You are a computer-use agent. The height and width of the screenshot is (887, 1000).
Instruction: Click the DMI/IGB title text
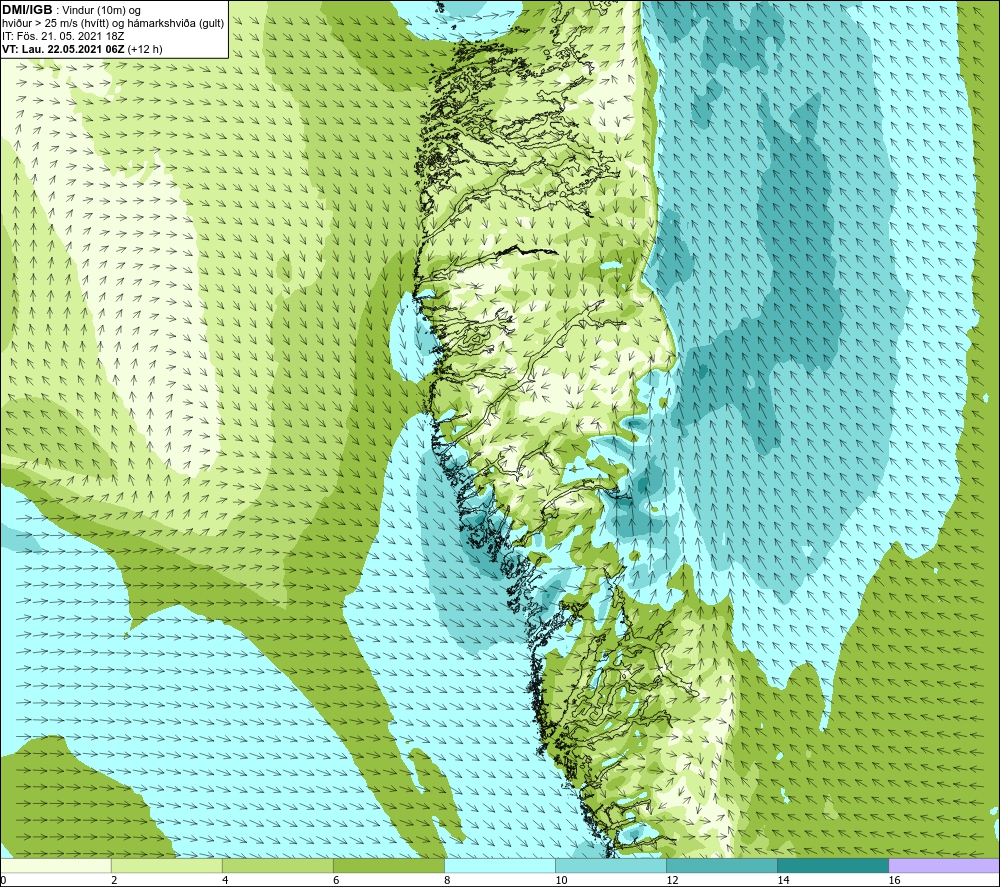27,10
